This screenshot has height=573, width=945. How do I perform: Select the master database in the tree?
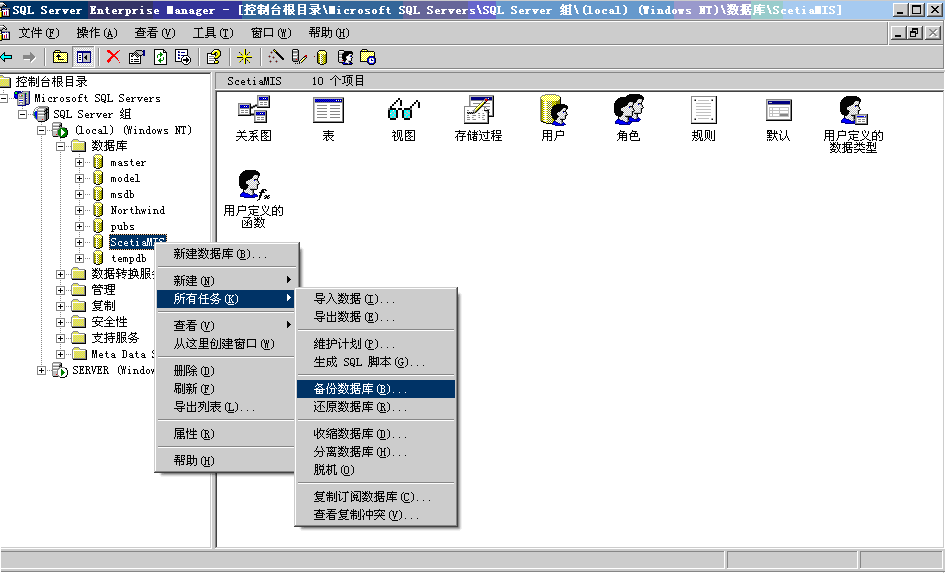(x=128, y=162)
